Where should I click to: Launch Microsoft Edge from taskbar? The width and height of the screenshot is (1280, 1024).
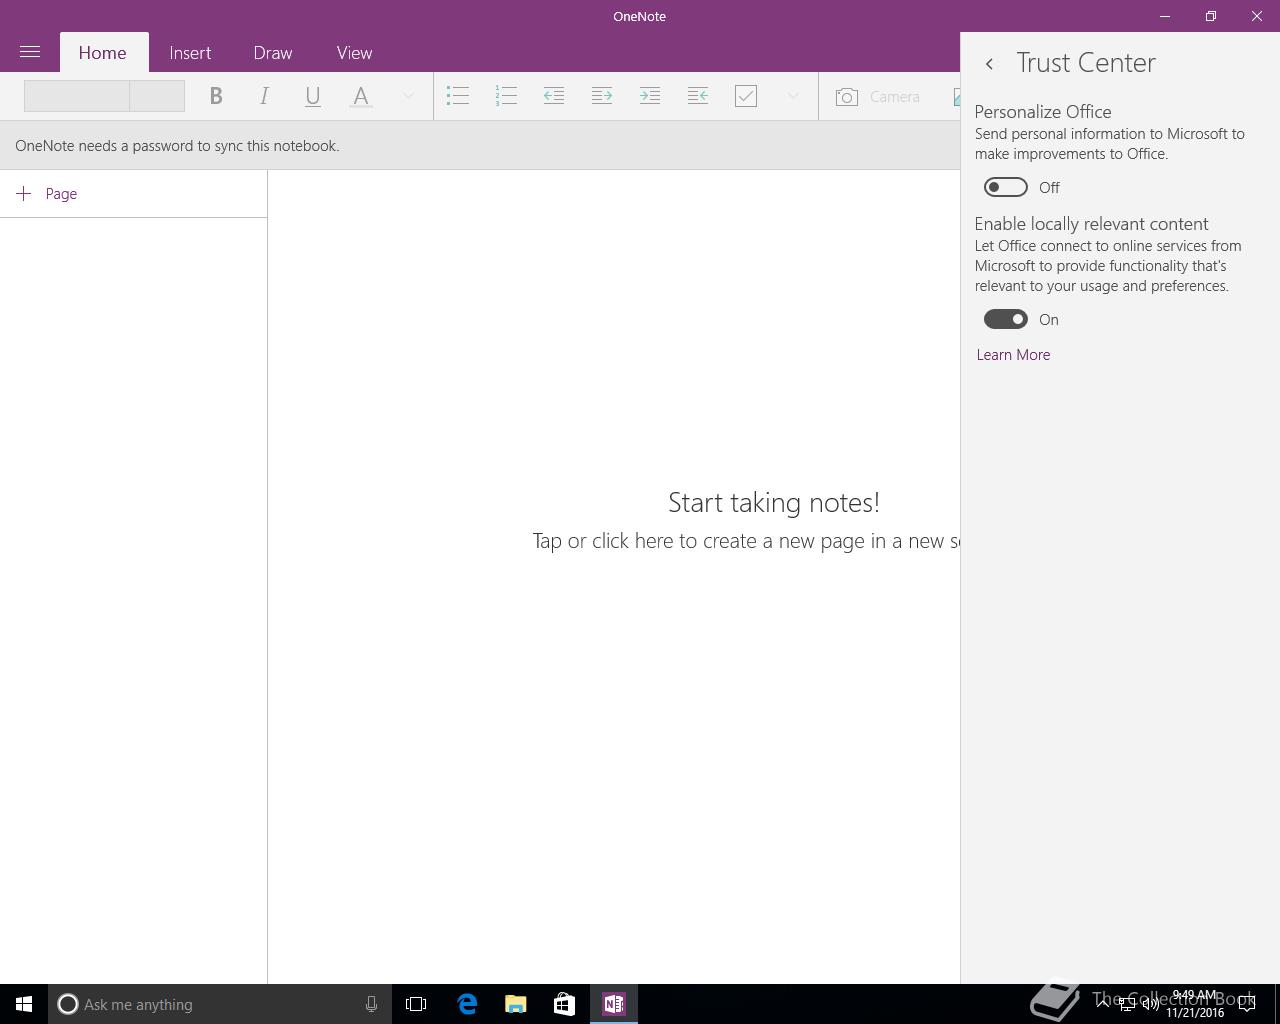click(x=467, y=1004)
